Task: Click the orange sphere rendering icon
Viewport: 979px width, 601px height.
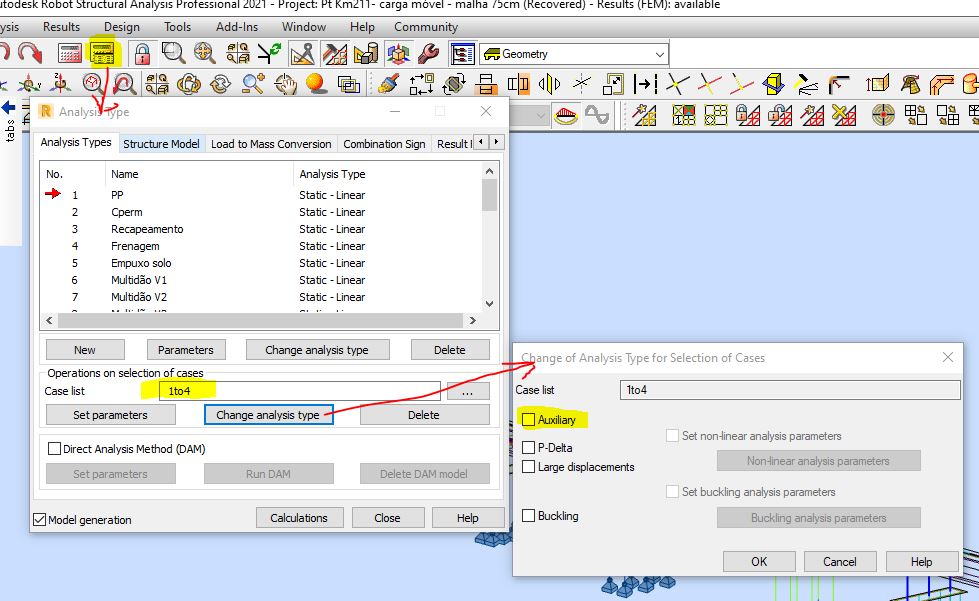Action: click(317, 84)
